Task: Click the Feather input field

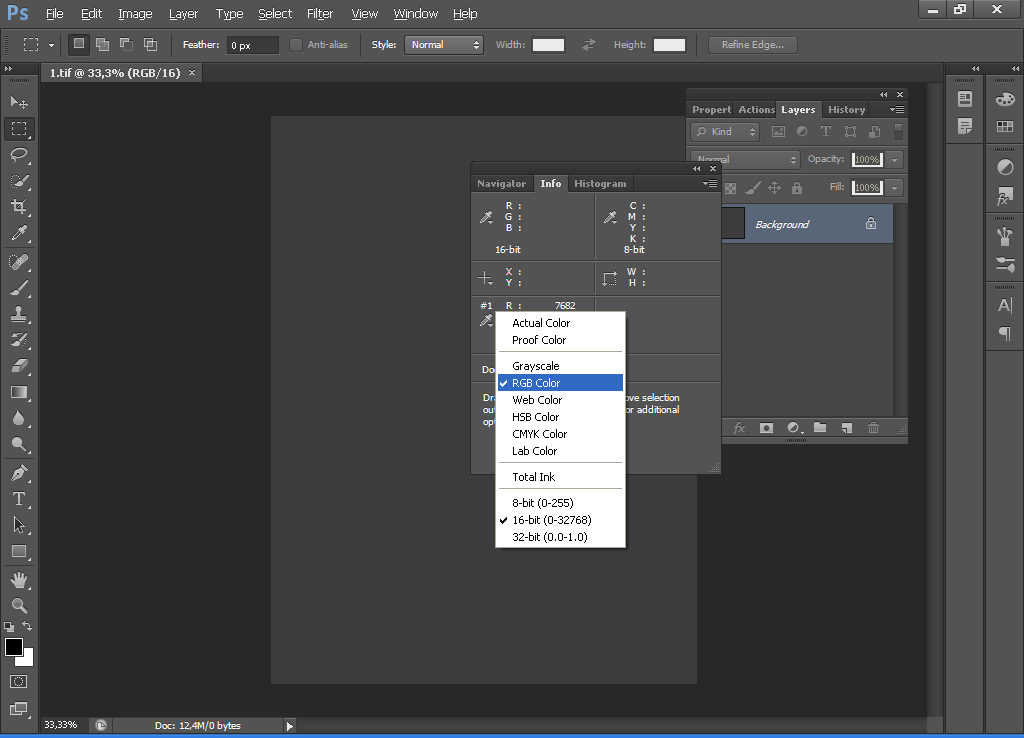Action: (x=252, y=45)
